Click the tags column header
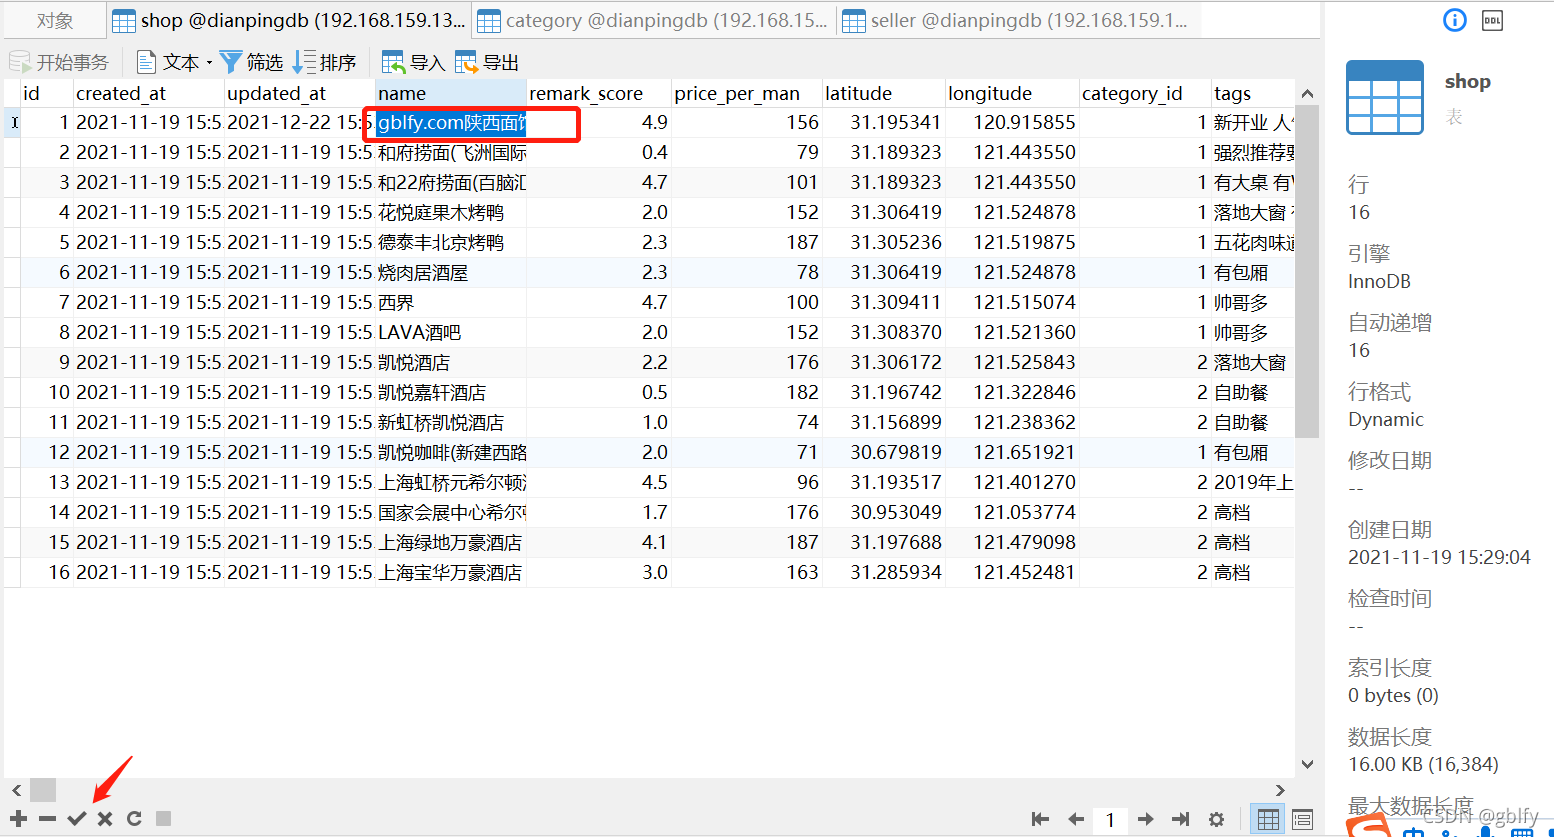Image resolution: width=1554 pixels, height=837 pixels. coord(1253,93)
